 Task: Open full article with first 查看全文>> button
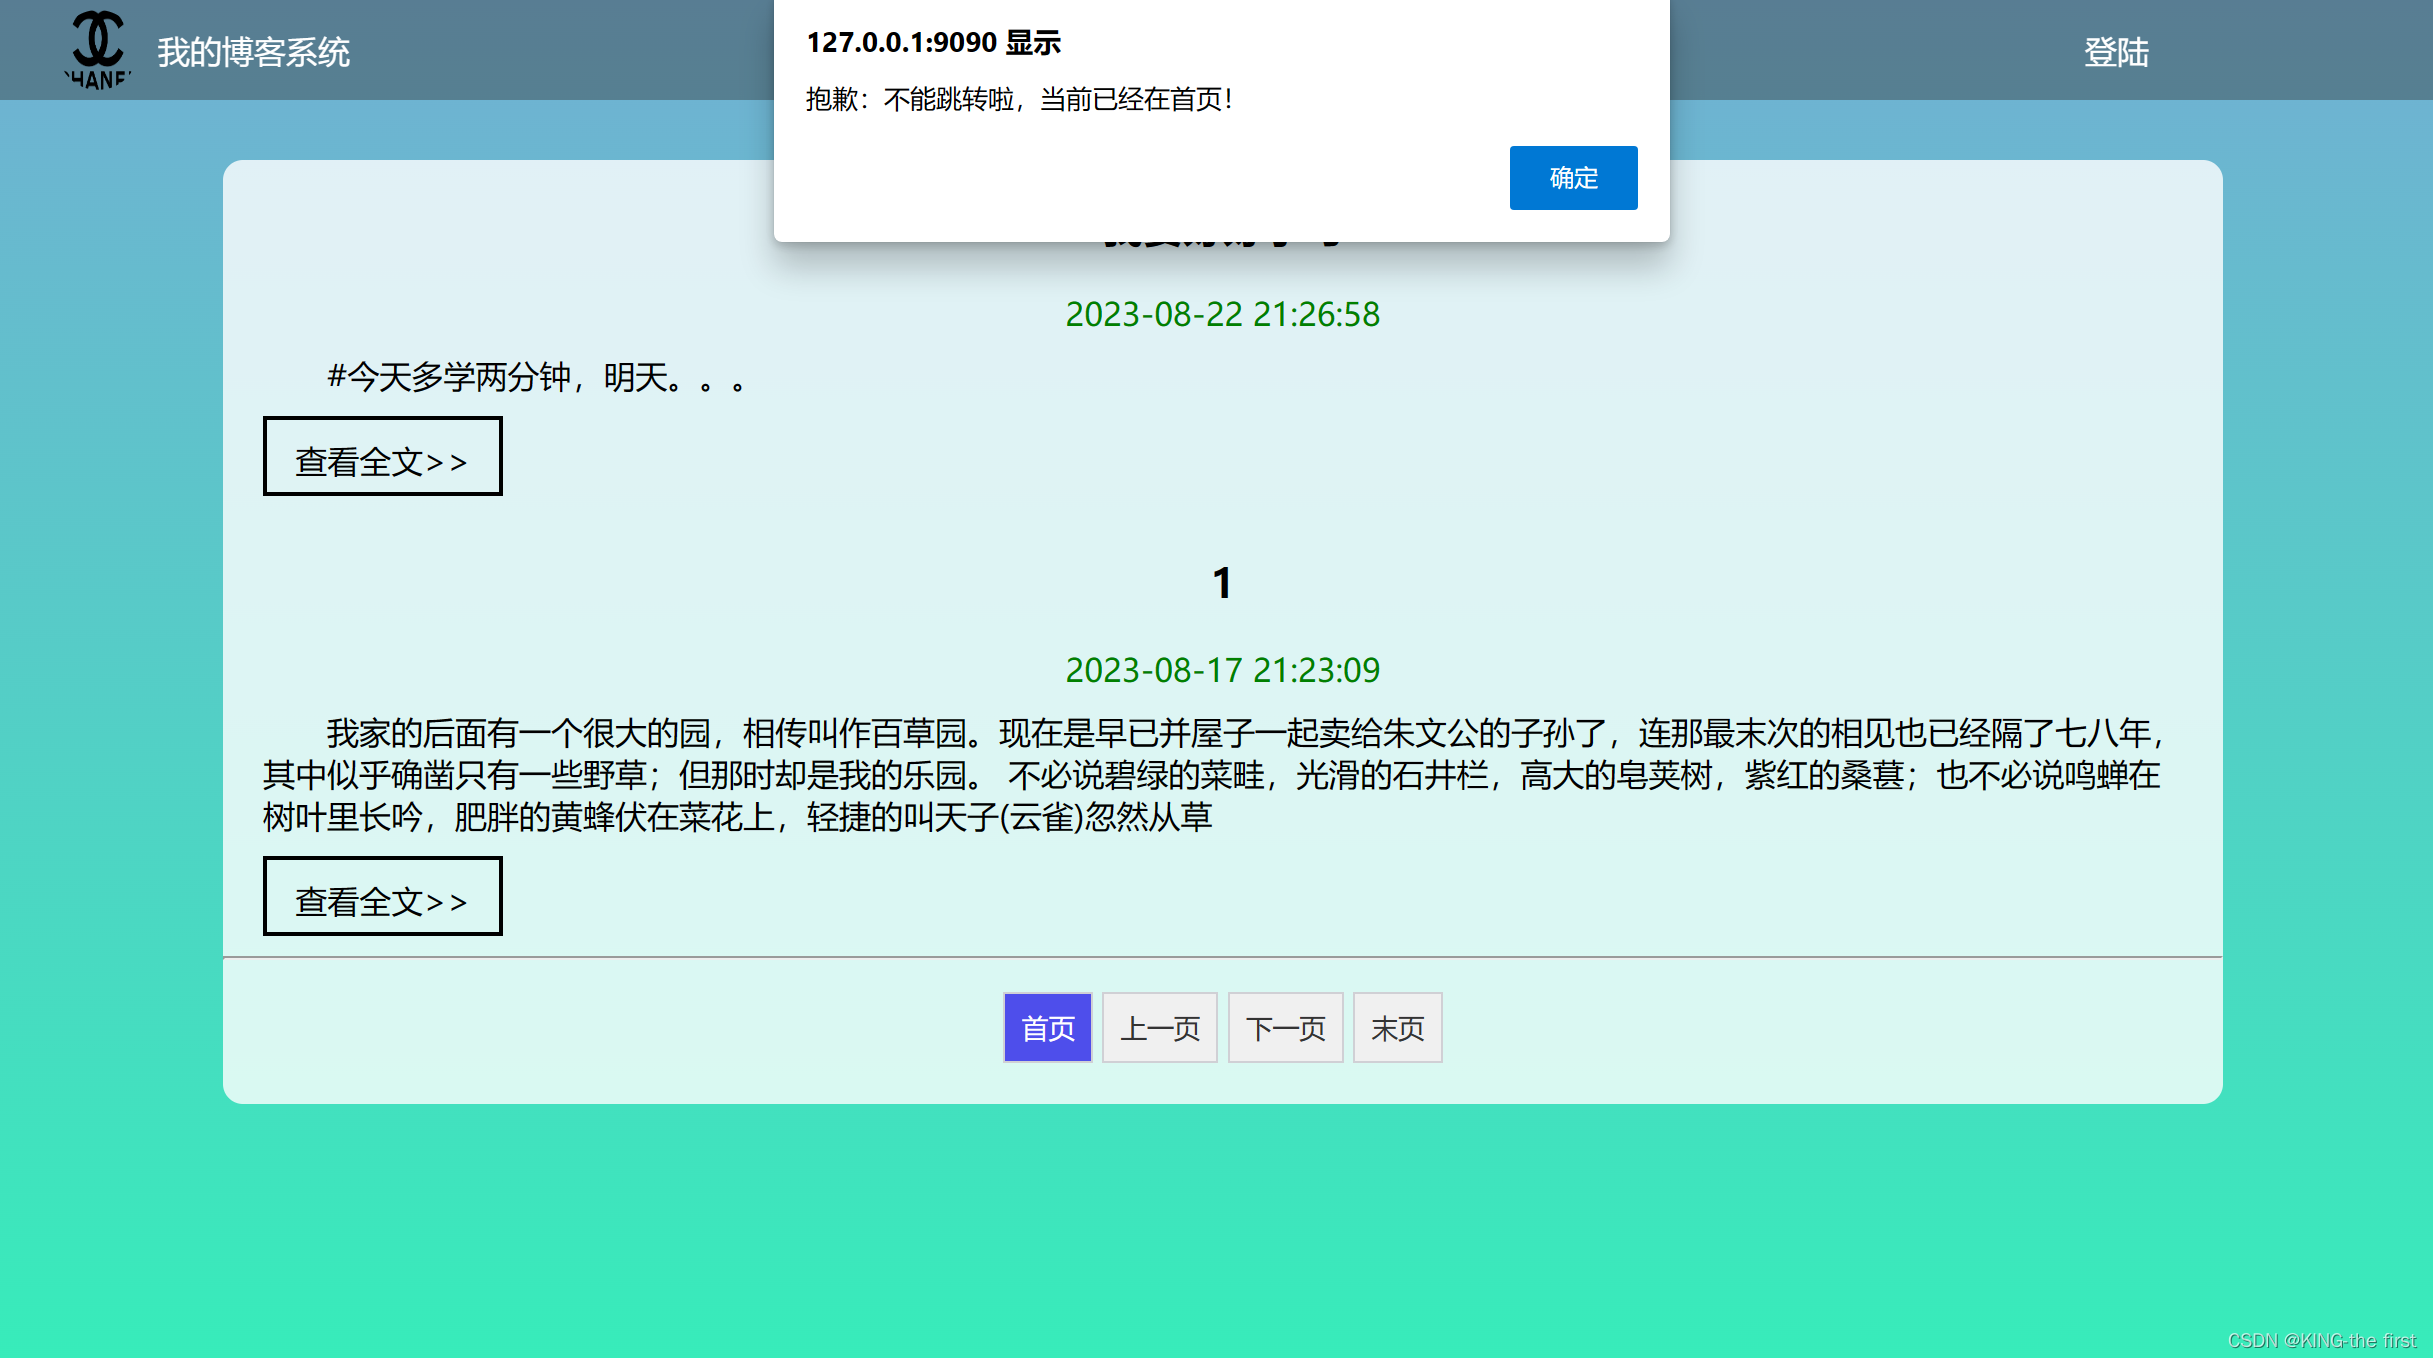(x=382, y=456)
